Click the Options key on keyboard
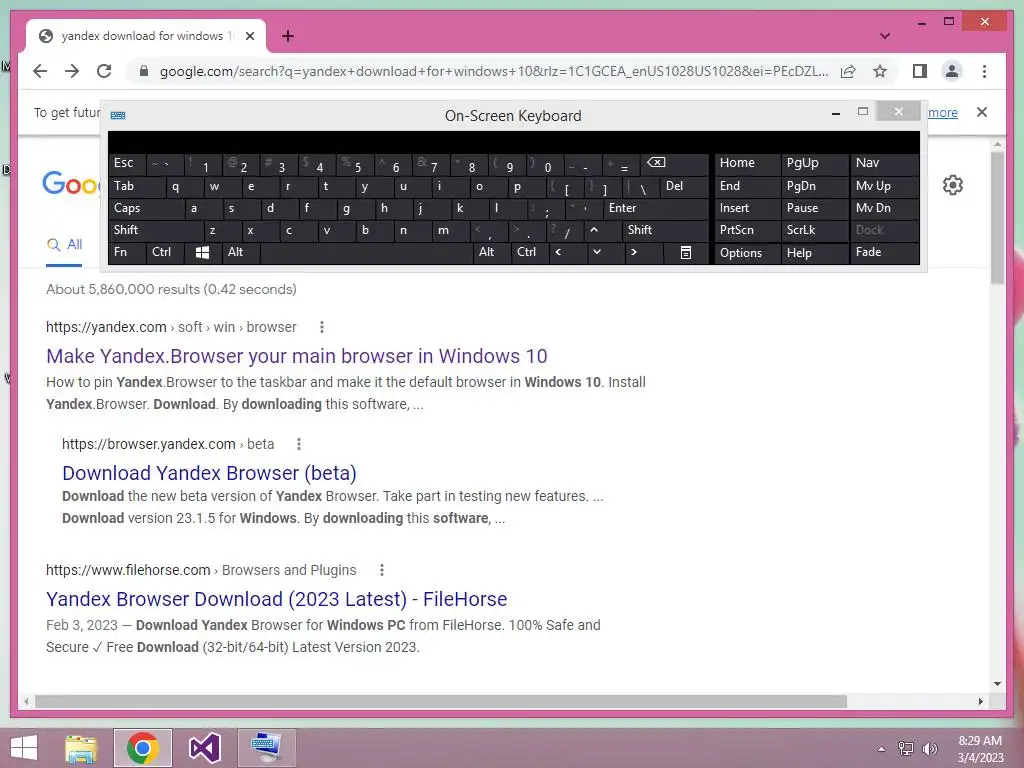The image size is (1024, 768). coord(748,253)
